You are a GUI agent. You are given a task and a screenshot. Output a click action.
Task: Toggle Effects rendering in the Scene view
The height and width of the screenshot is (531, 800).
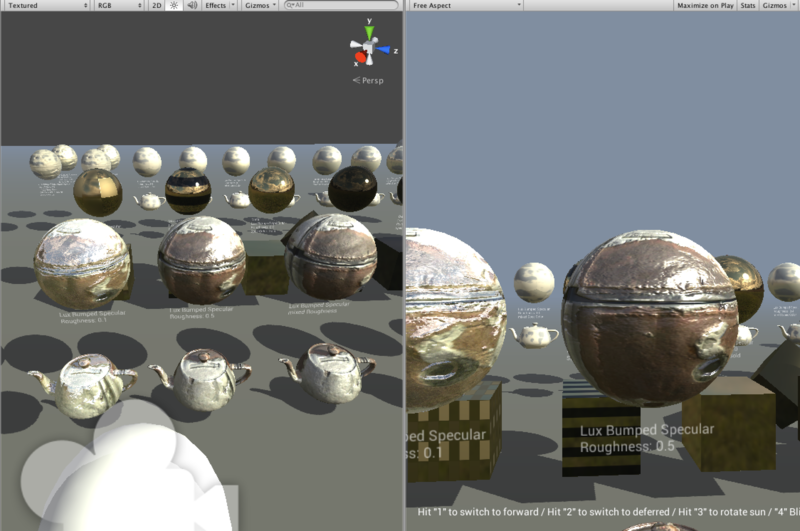(215, 5)
